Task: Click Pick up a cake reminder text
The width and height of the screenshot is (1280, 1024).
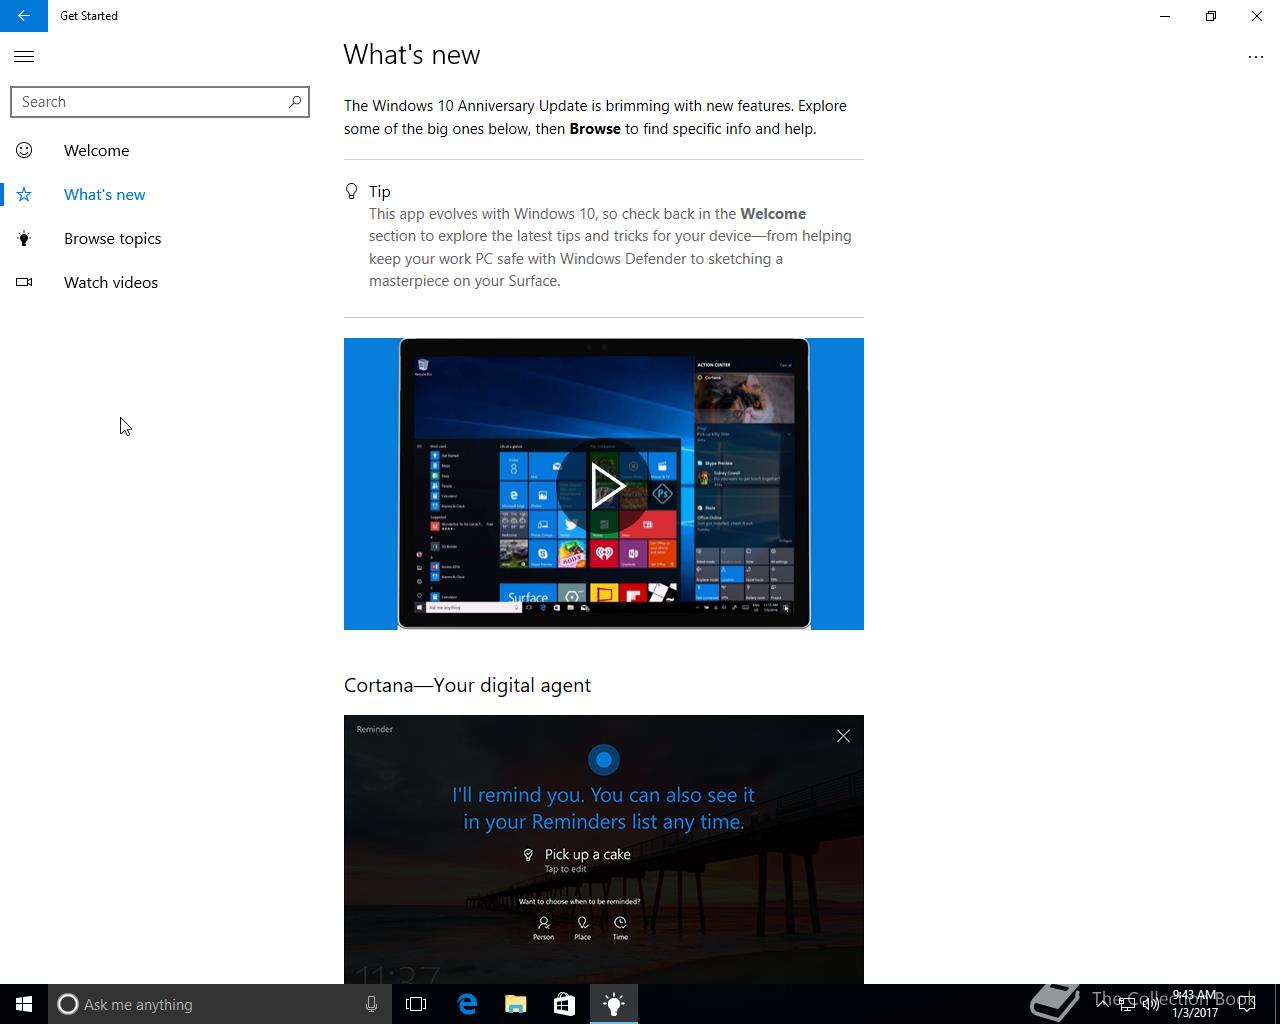Action: [587, 855]
